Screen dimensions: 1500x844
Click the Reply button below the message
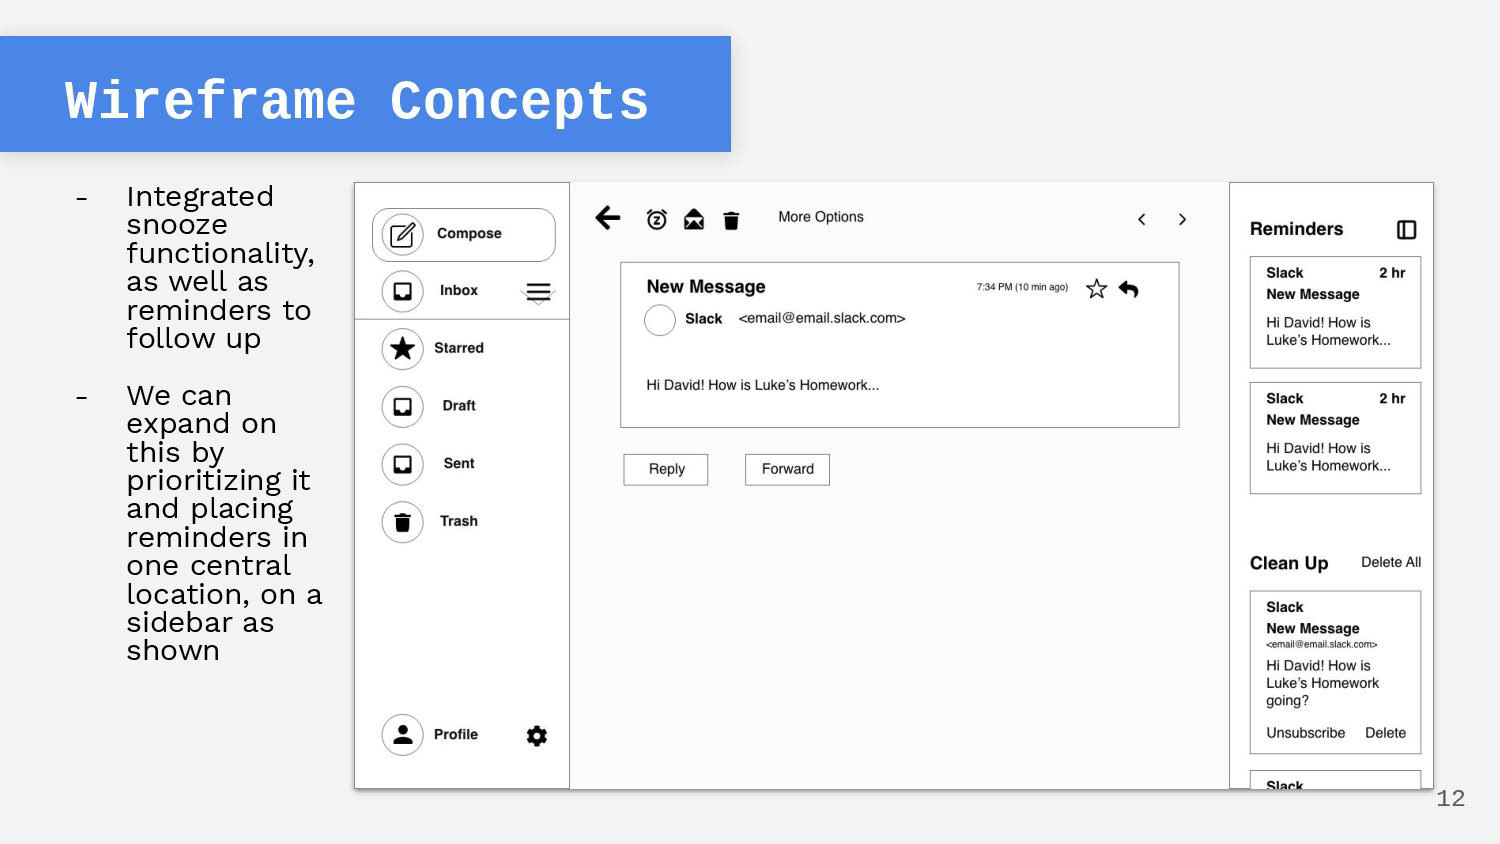click(666, 470)
